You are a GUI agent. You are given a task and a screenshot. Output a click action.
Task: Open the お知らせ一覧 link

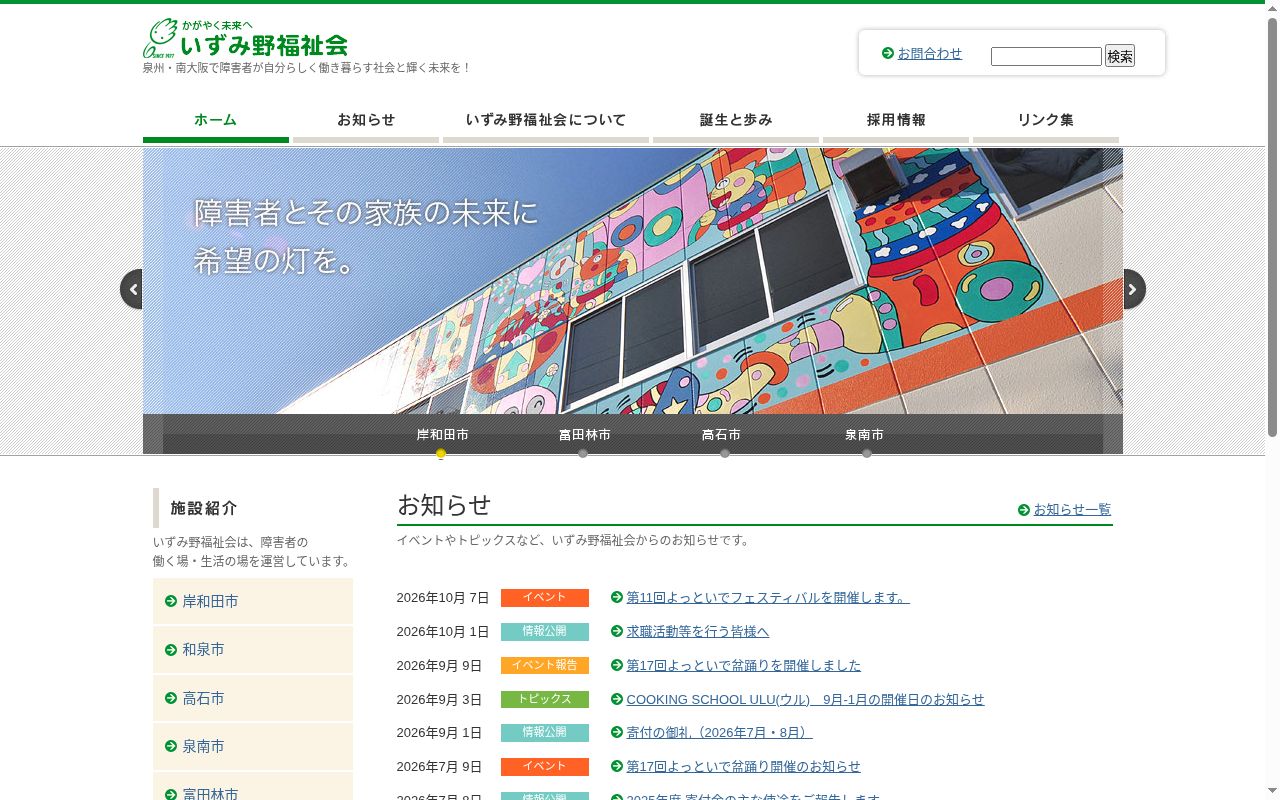[1072, 509]
